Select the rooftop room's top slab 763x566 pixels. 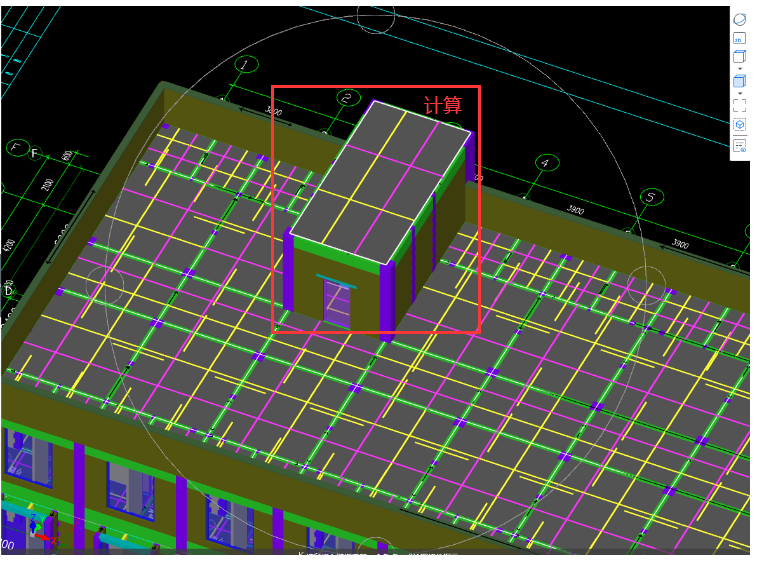pyautogui.click(x=381, y=182)
